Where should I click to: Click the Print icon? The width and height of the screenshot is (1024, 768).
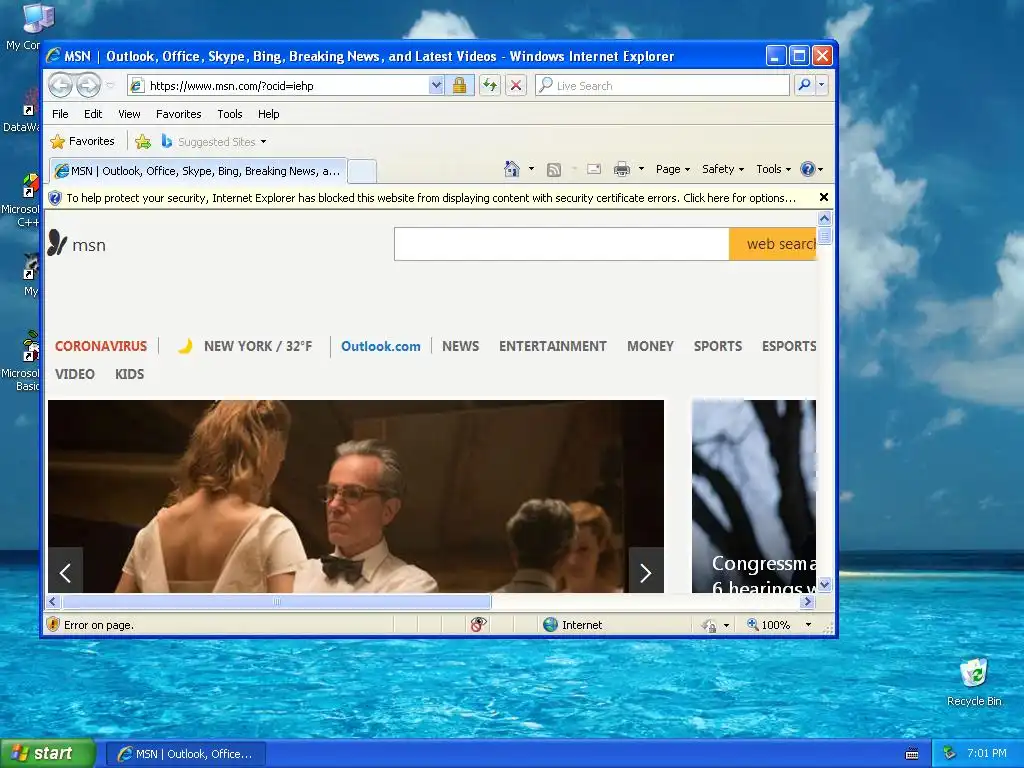click(622, 169)
